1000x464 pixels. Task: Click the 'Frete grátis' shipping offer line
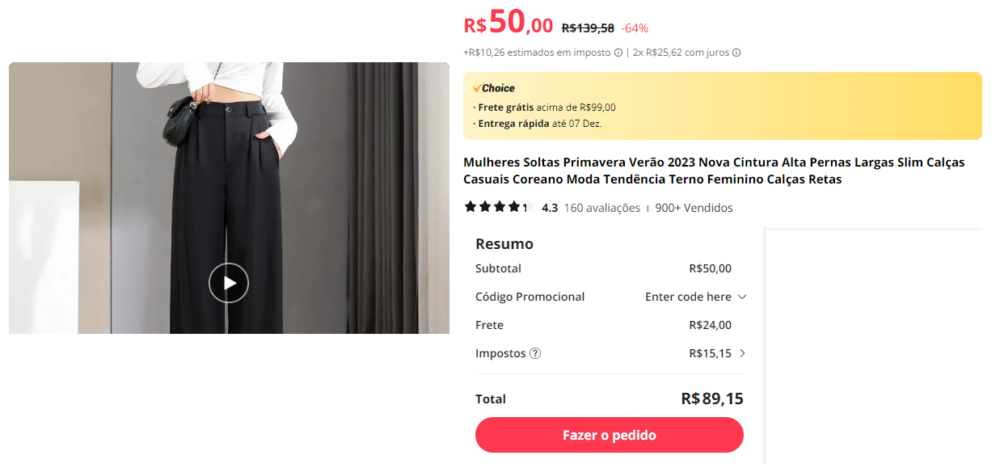(547, 107)
